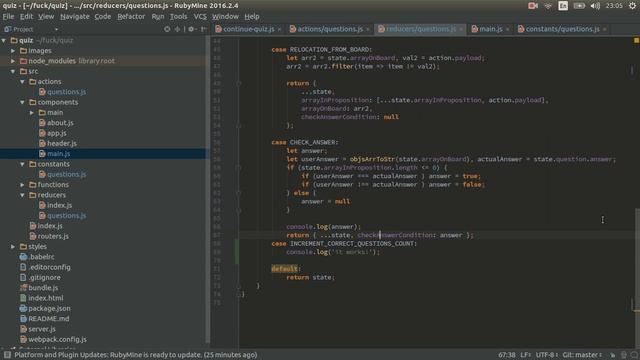
Task: Collapse the quiz root folder
Action: (4, 40)
